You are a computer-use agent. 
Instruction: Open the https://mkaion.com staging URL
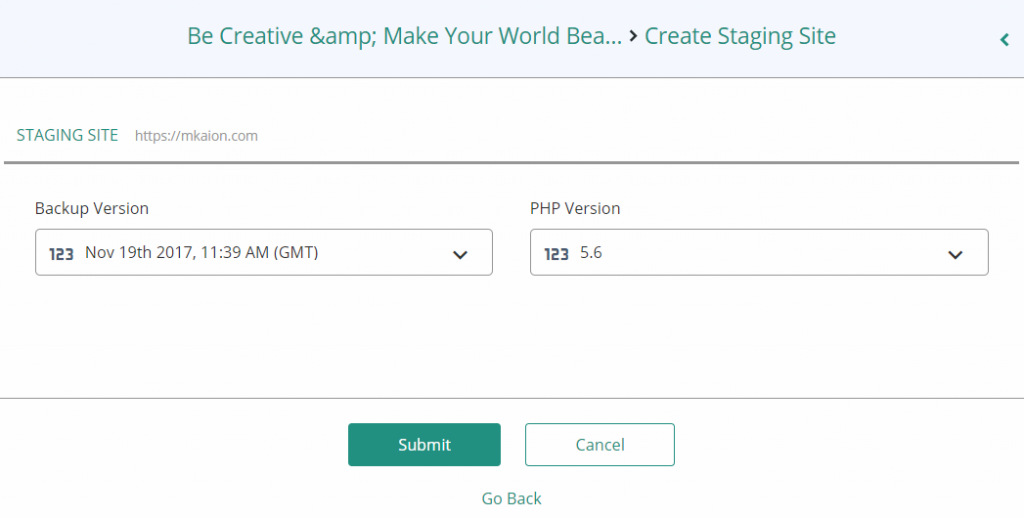(196, 136)
